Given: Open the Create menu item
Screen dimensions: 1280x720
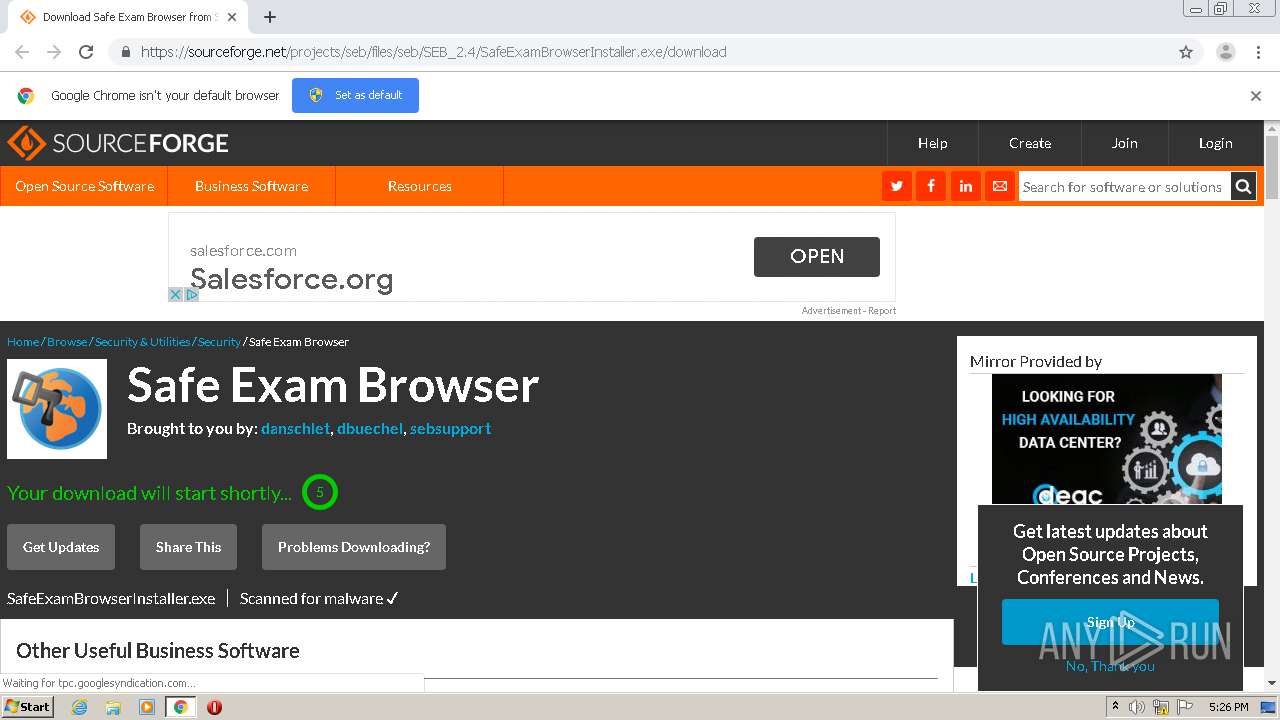Looking at the screenshot, I should [x=1030, y=143].
